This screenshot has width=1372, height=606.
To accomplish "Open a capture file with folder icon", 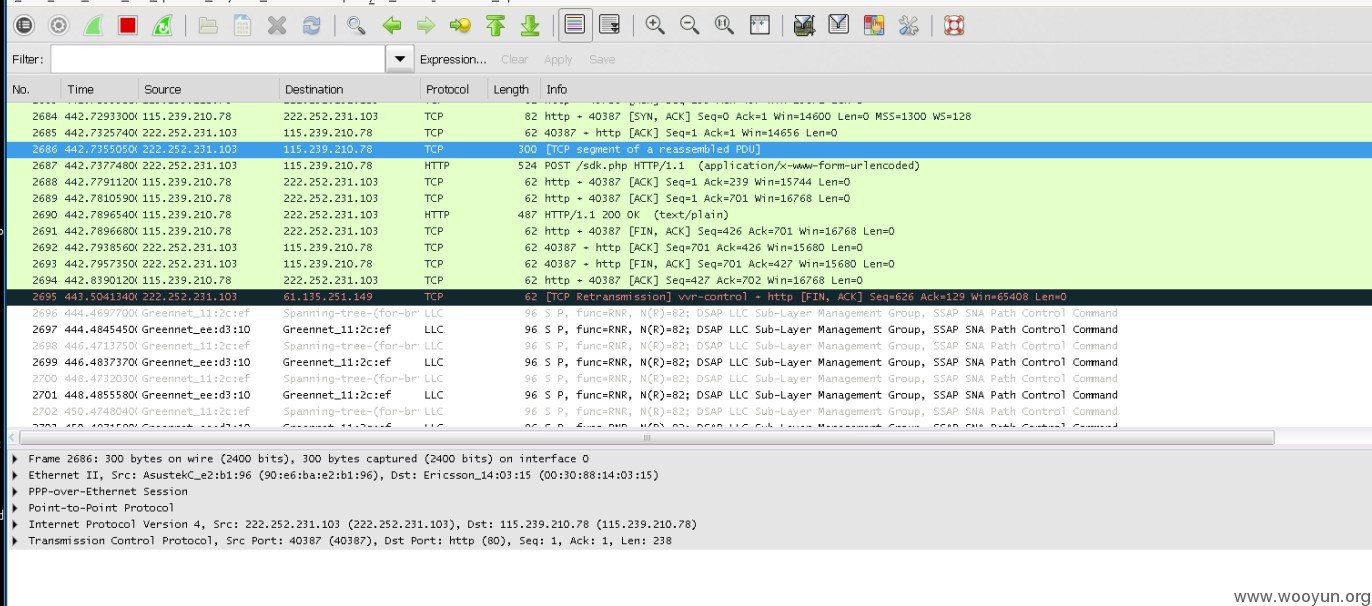I will [208, 25].
